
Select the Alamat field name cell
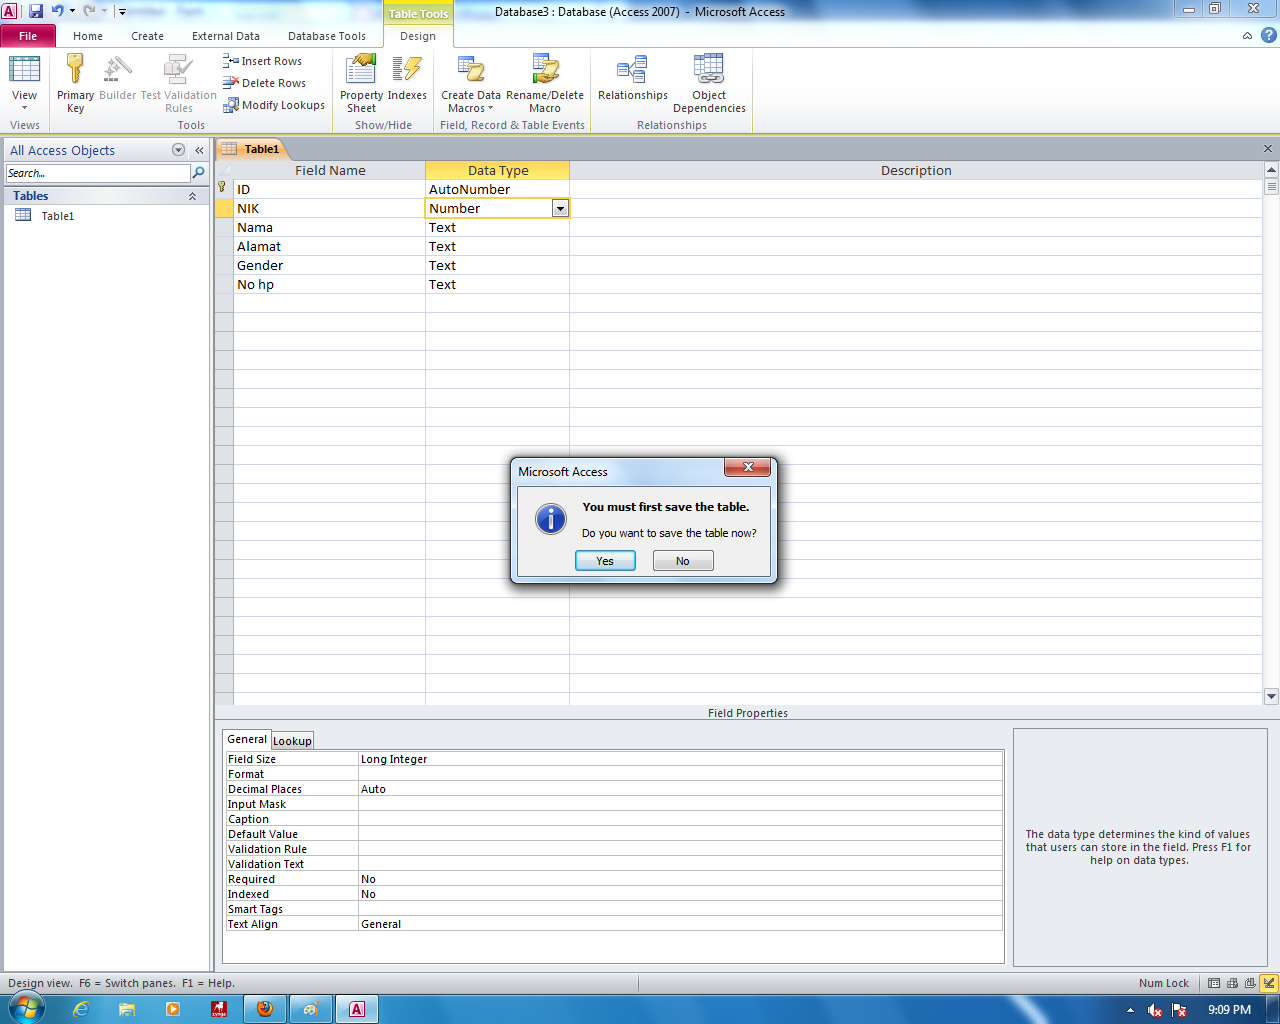point(329,246)
